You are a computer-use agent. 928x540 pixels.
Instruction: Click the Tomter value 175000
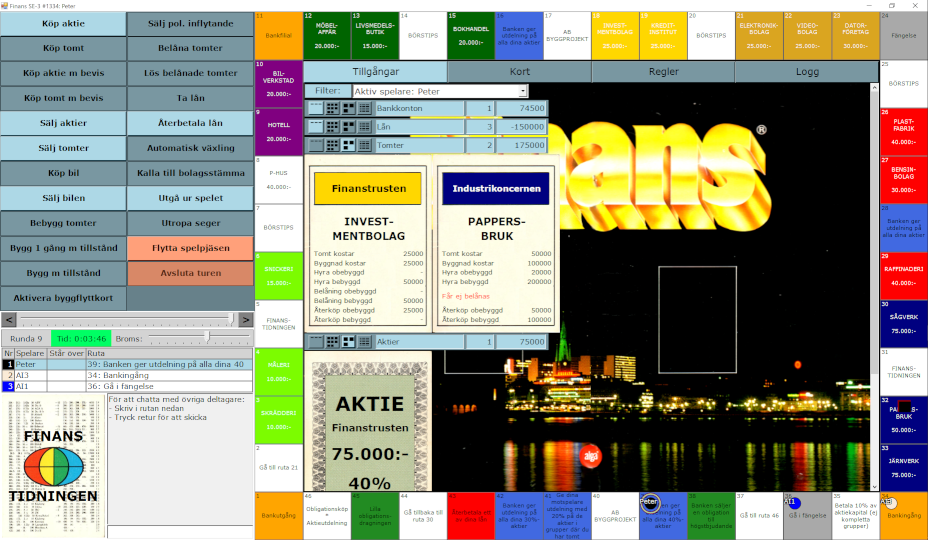click(x=521, y=145)
